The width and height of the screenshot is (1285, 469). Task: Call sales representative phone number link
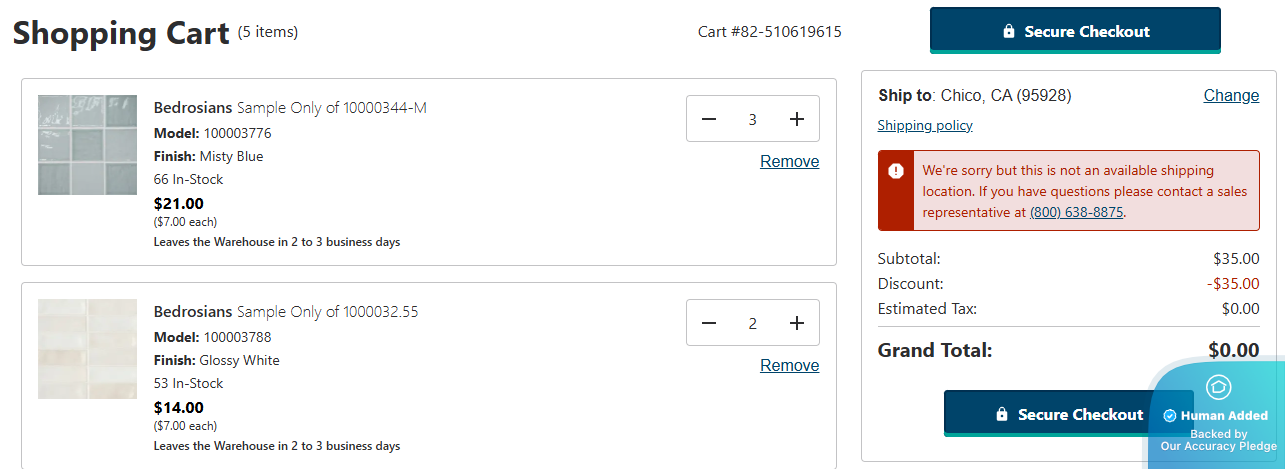click(1076, 212)
